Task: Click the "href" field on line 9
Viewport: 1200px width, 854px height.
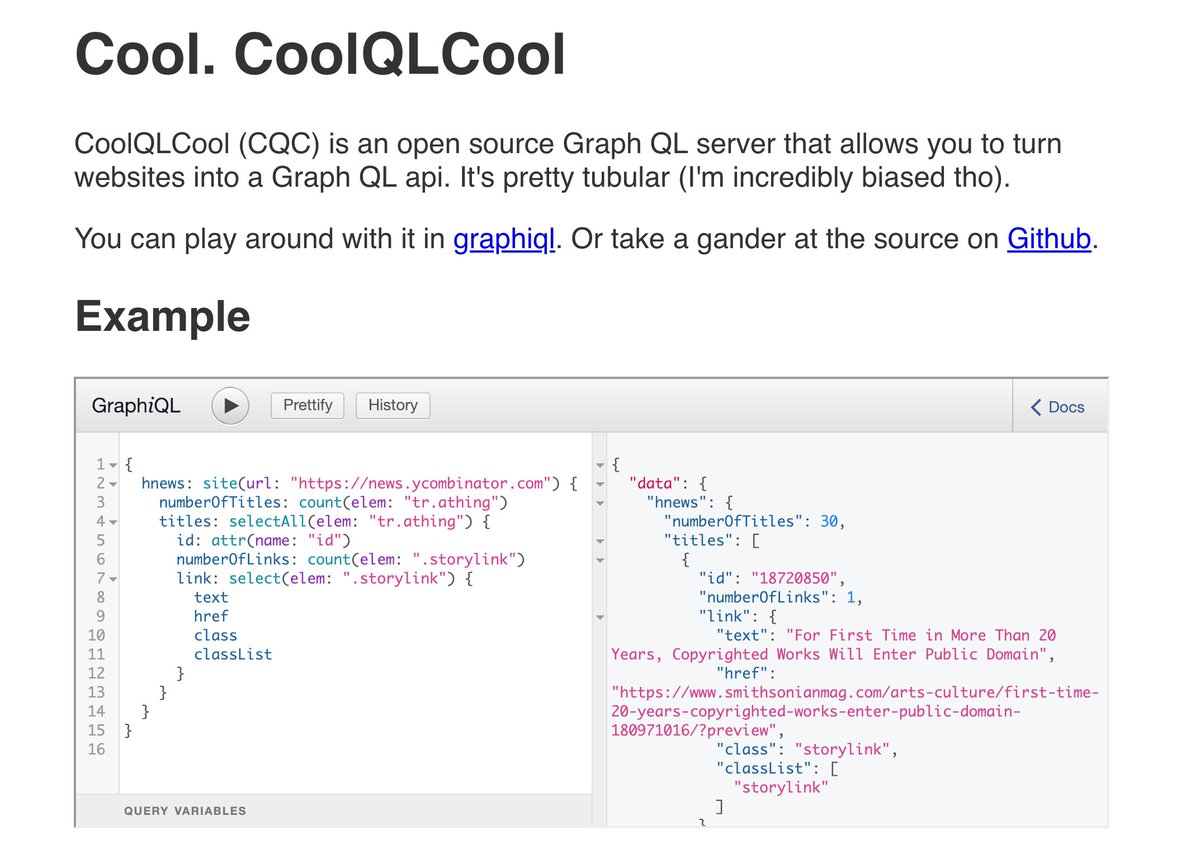Action: 211,617
